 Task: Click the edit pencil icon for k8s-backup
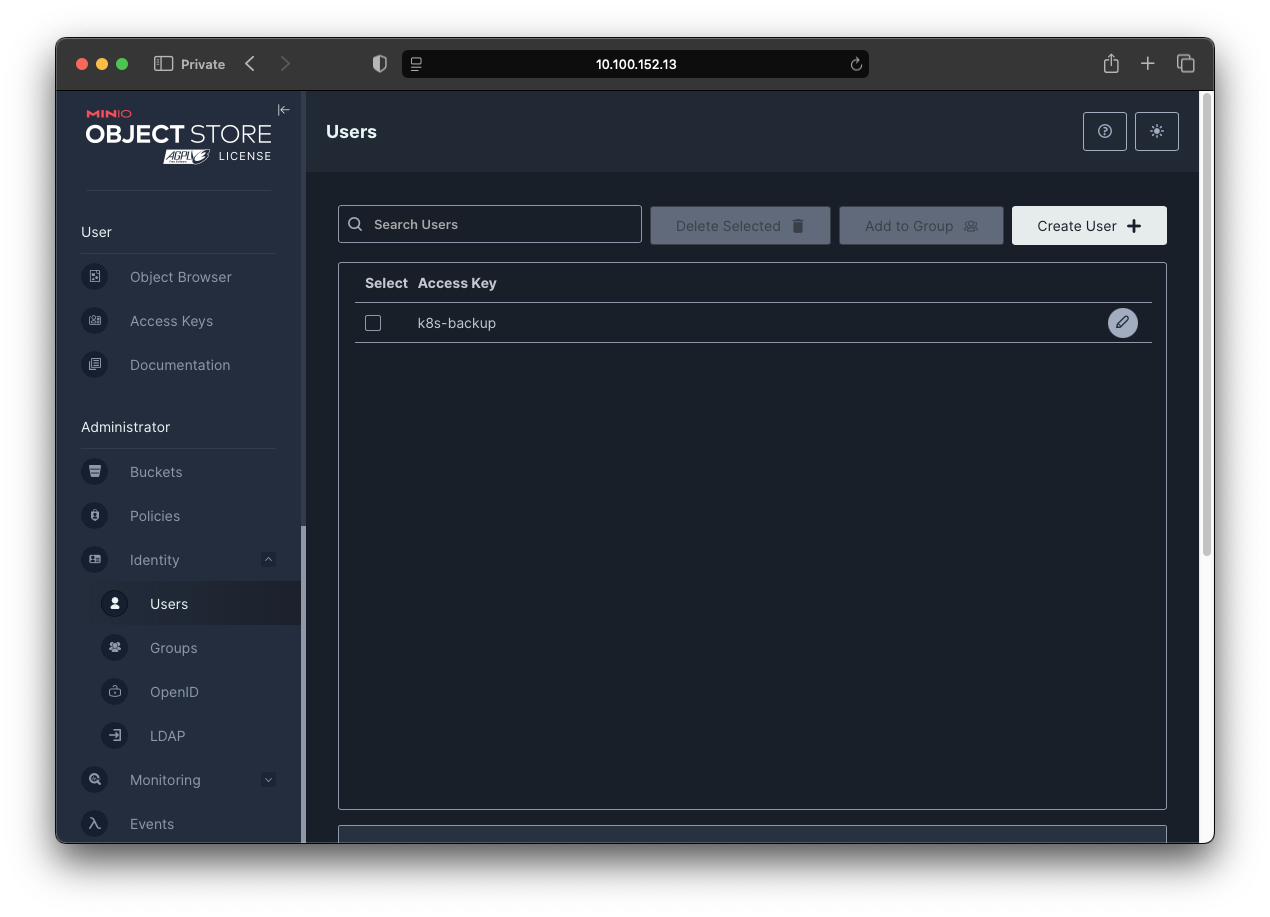coord(1122,322)
